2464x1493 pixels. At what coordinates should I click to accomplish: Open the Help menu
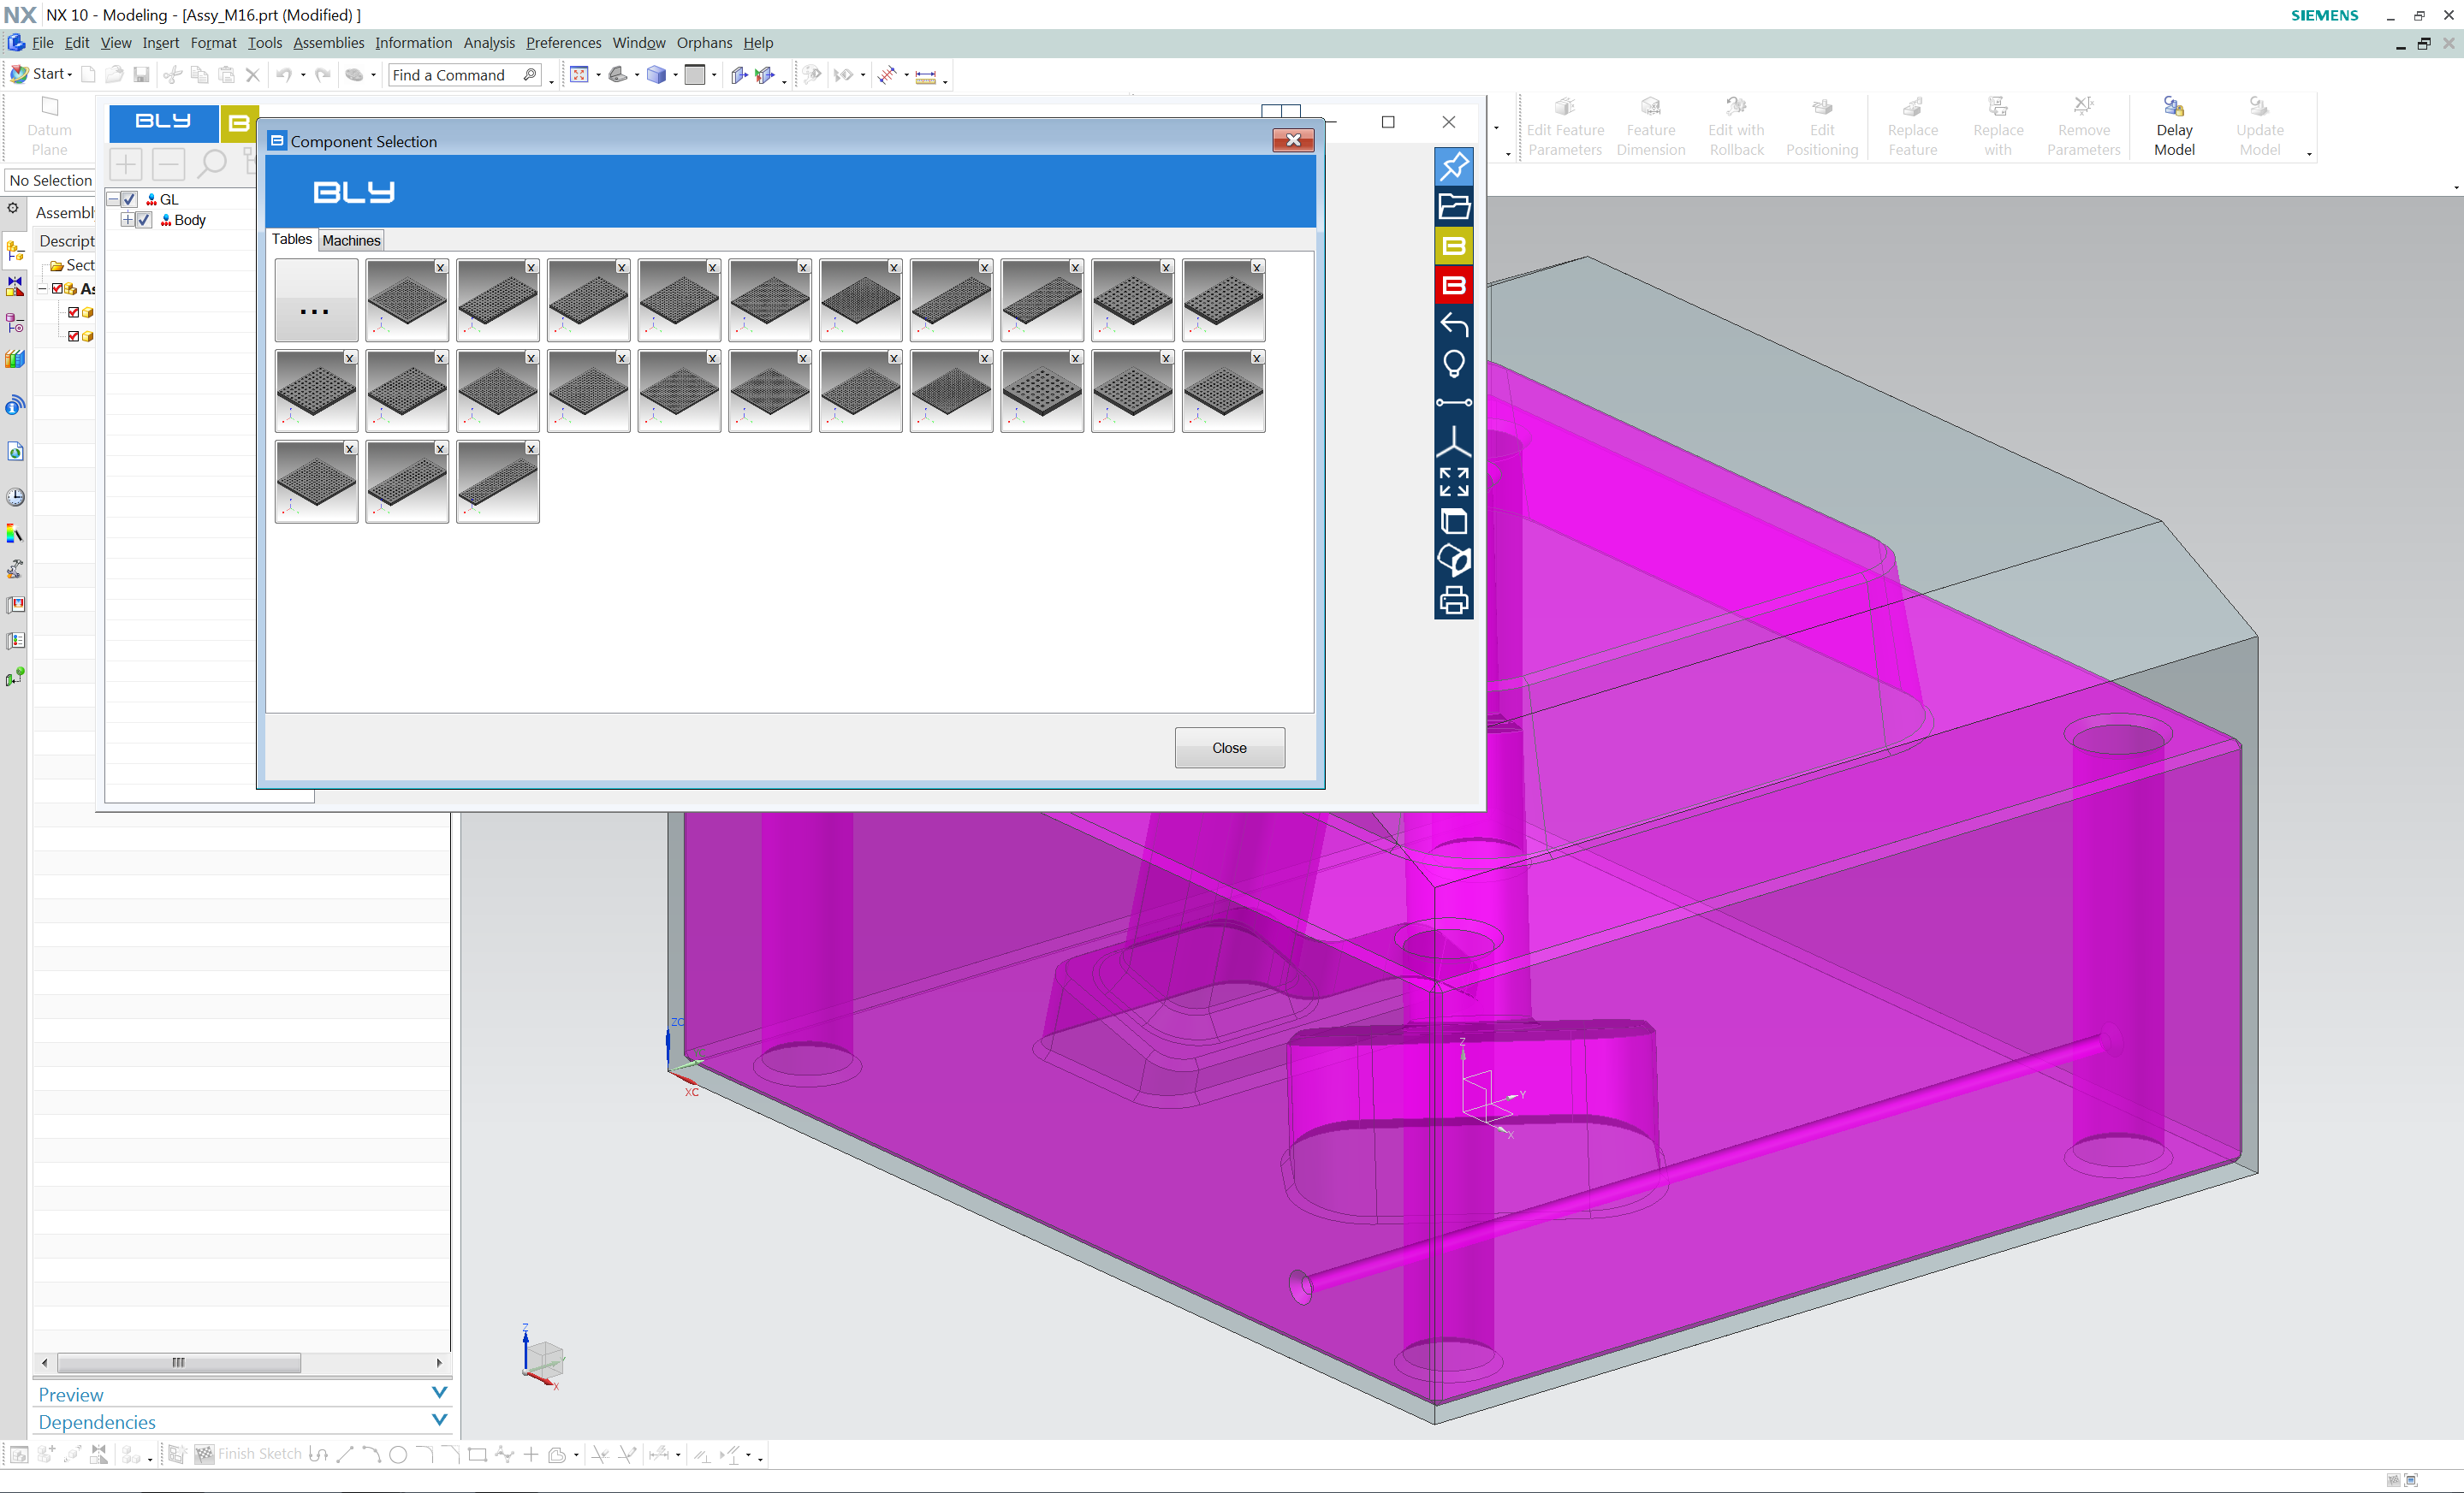click(x=758, y=43)
